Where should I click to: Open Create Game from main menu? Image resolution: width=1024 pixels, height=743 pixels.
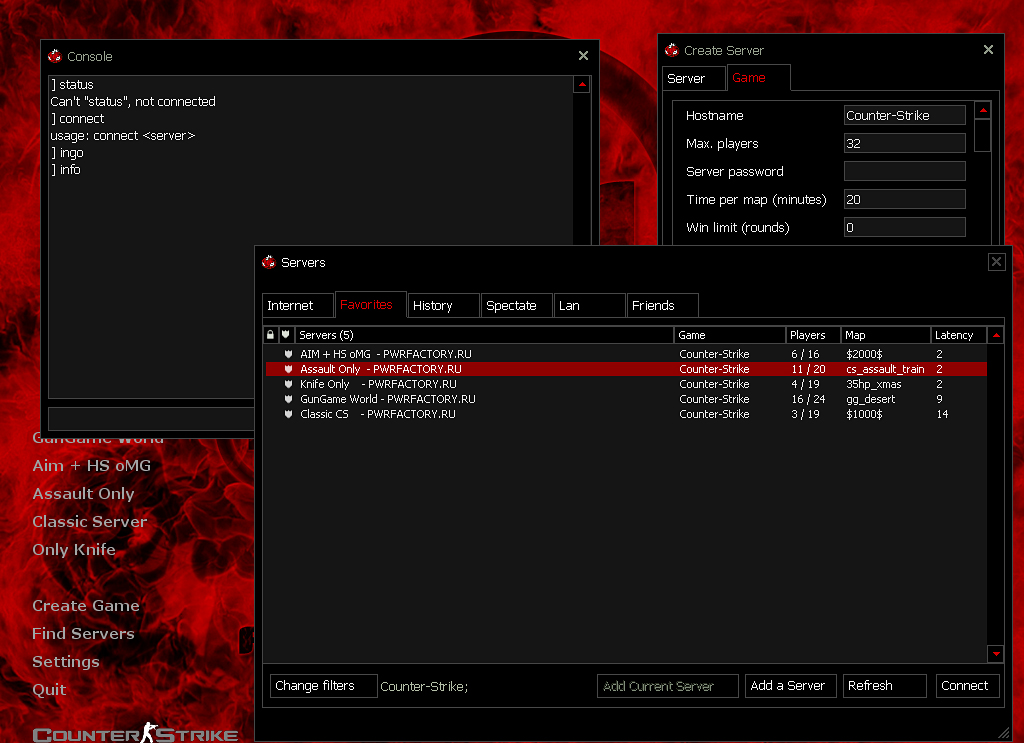coord(86,605)
